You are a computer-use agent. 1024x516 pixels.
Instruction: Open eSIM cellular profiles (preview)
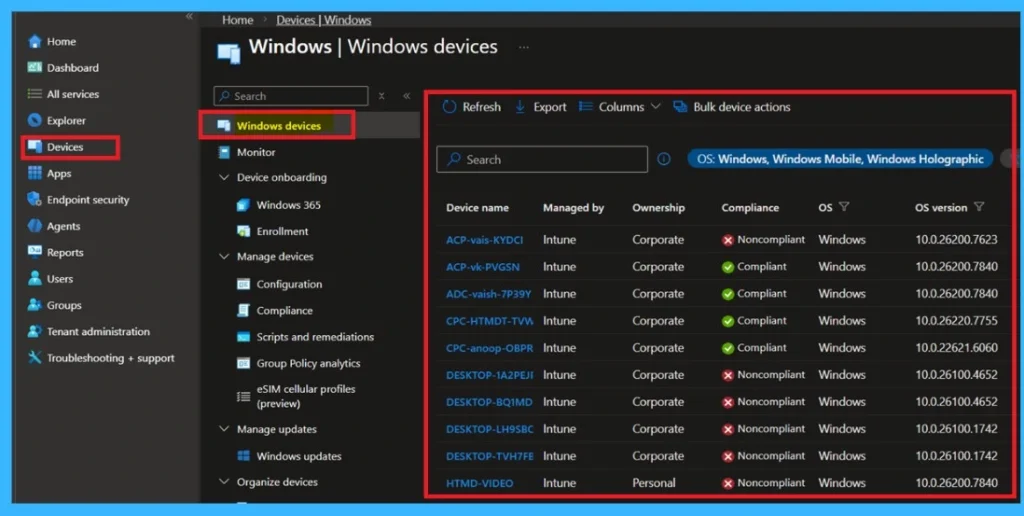click(x=306, y=396)
